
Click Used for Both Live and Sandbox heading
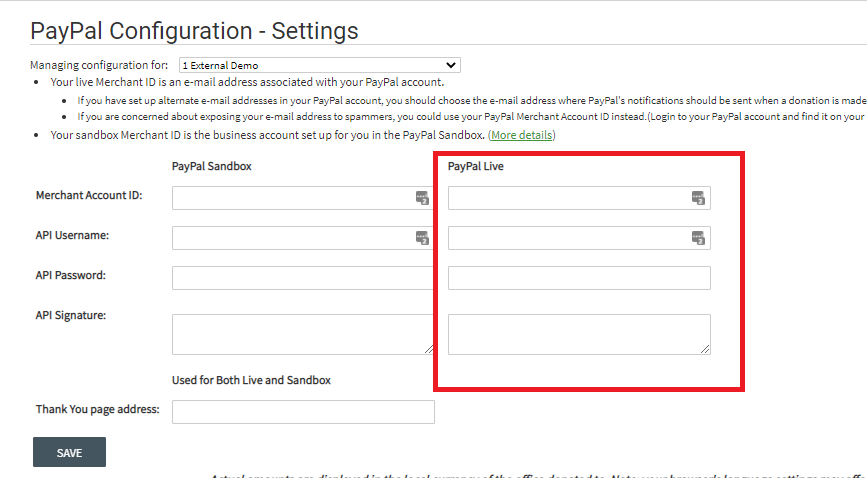pyautogui.click(x=251, y=380)
